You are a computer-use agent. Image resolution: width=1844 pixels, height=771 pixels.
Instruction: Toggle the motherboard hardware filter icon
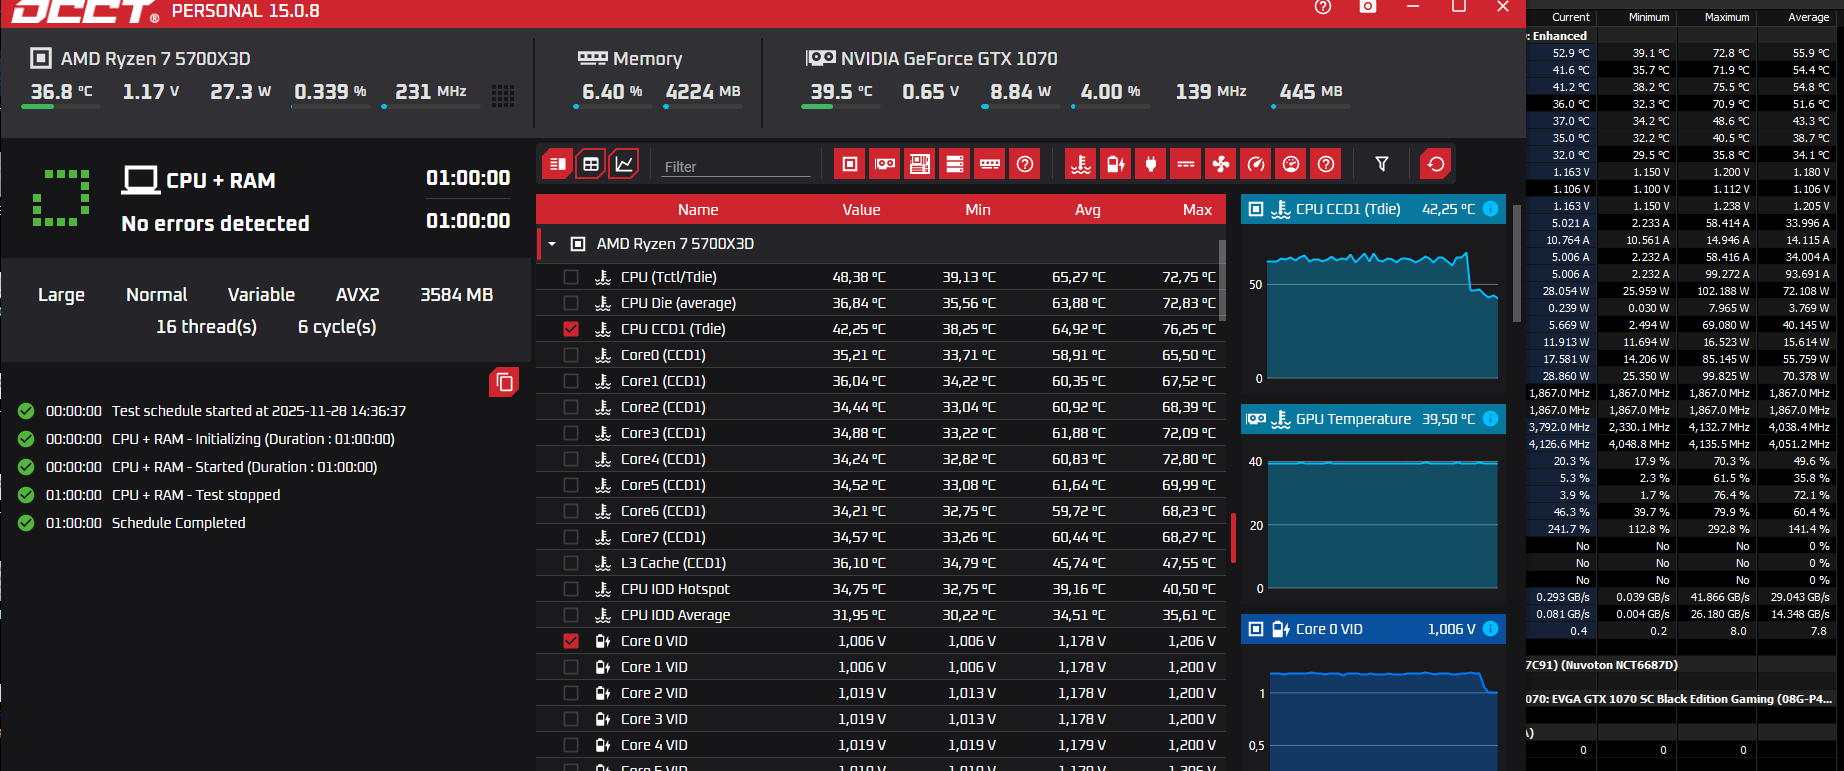[920, 164]
